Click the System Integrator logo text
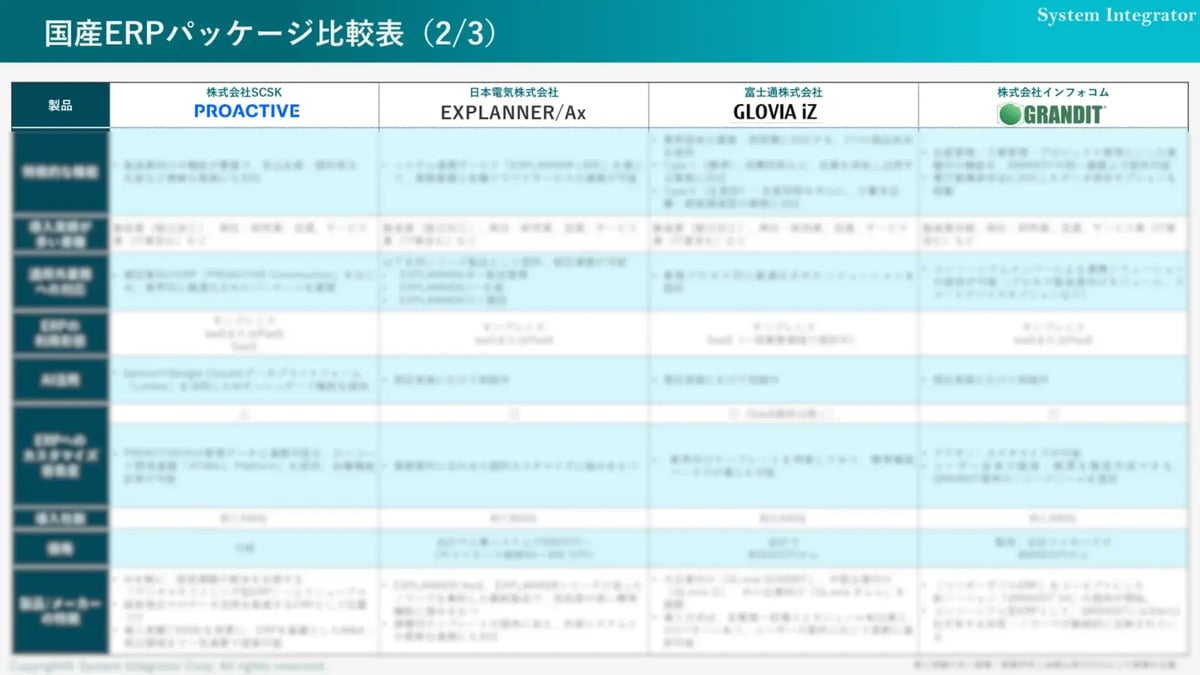 click(1115, 15)
